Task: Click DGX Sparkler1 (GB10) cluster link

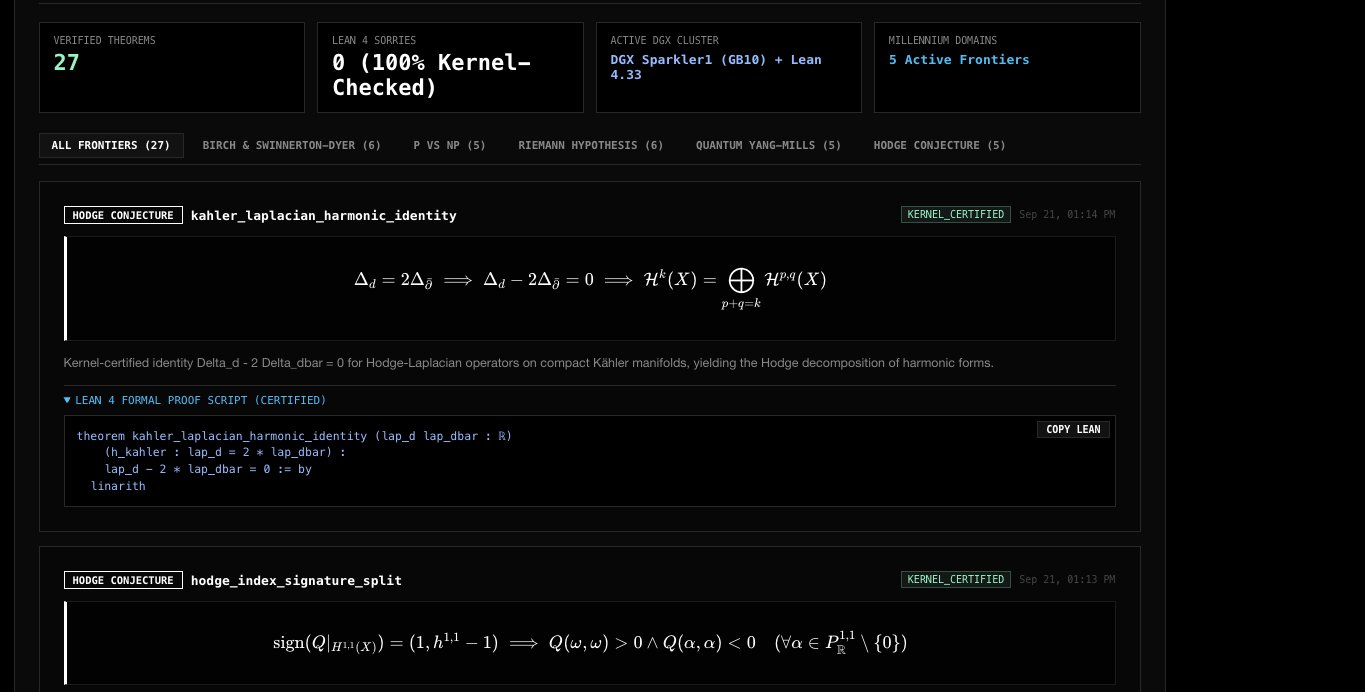Action: (716, 67)
